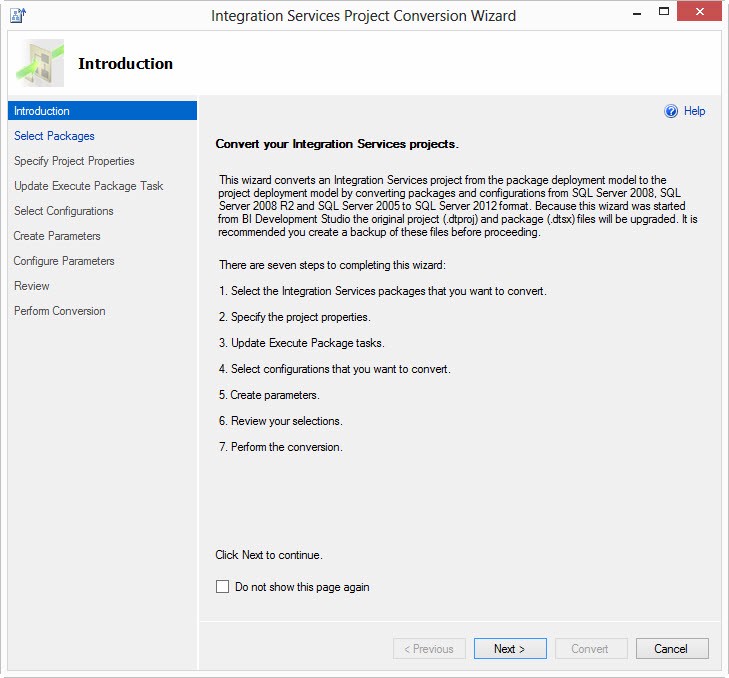The image size is (729, 678).
Task: Select the Perform Conversion step
Action: pos(59,311)
